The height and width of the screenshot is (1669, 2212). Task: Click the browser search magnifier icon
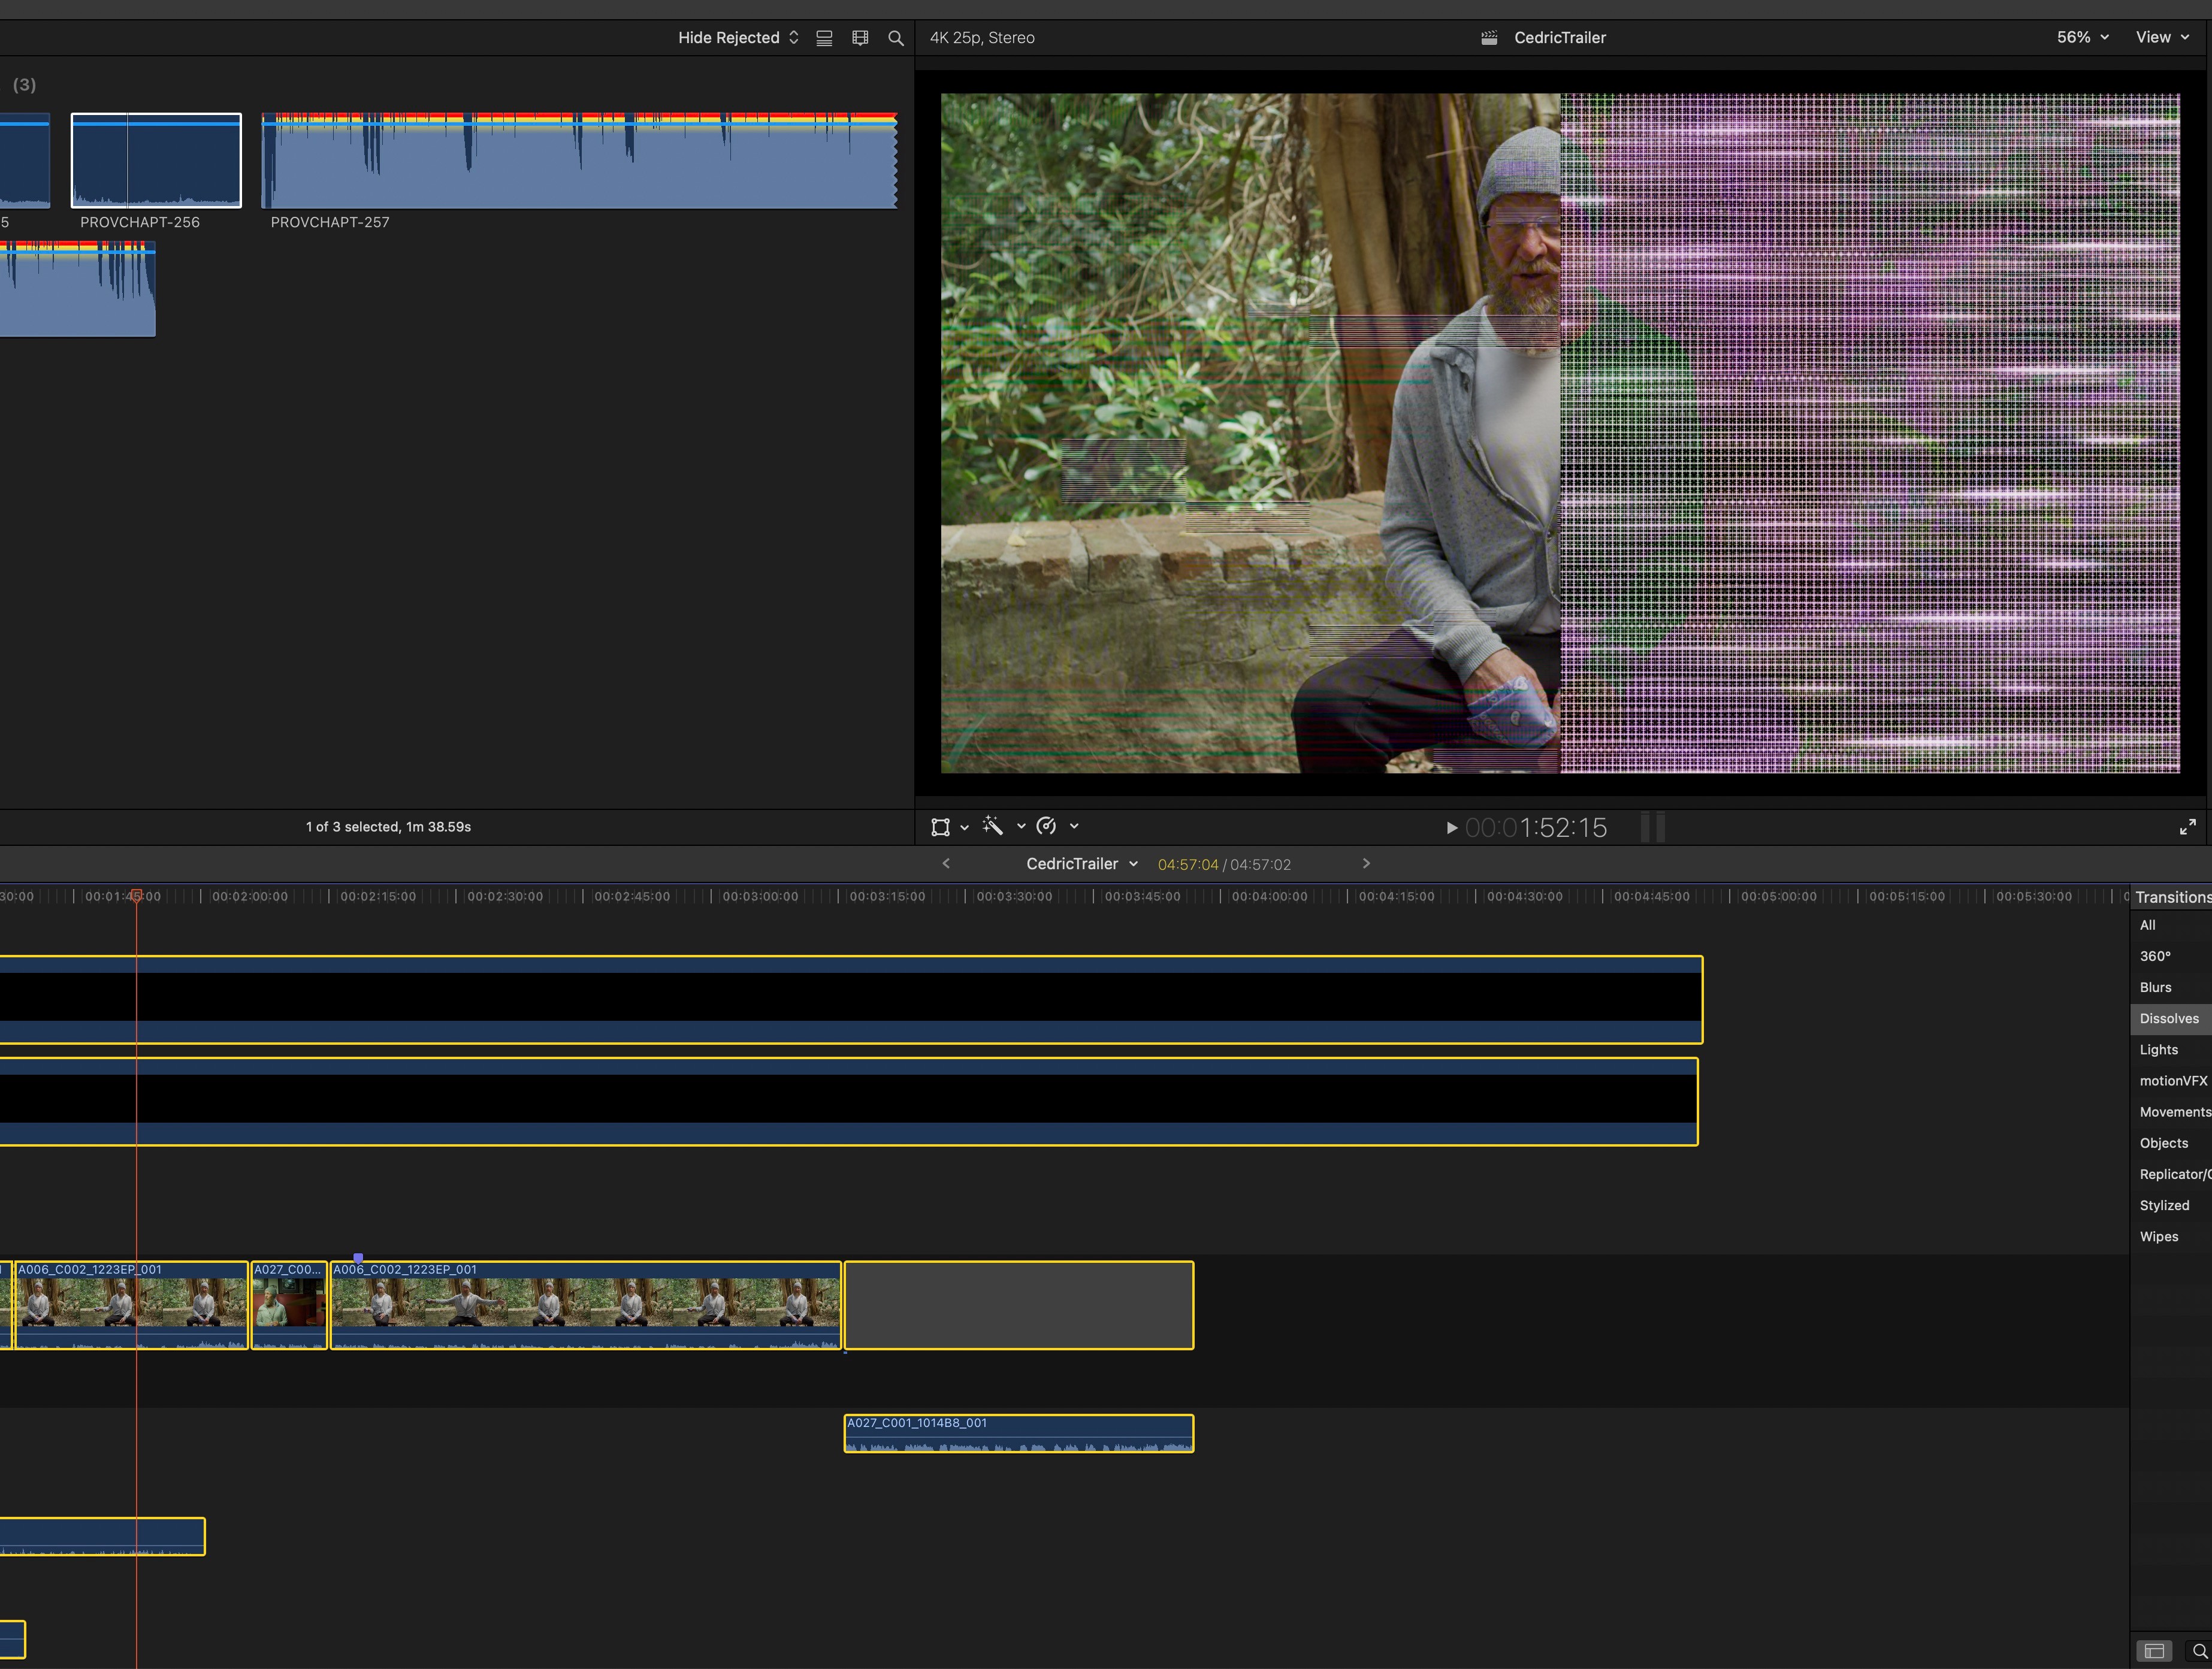pos(896,38)
